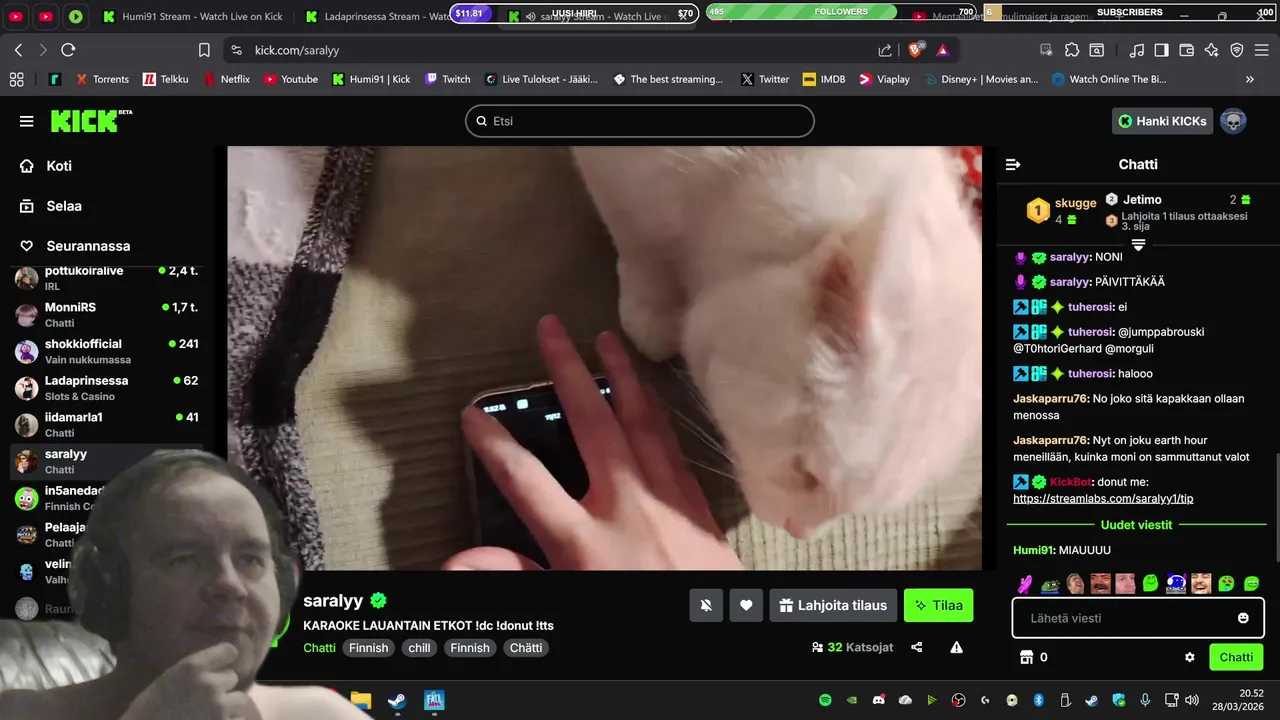Click the Hanki KICKs button

click(1162, 121)
